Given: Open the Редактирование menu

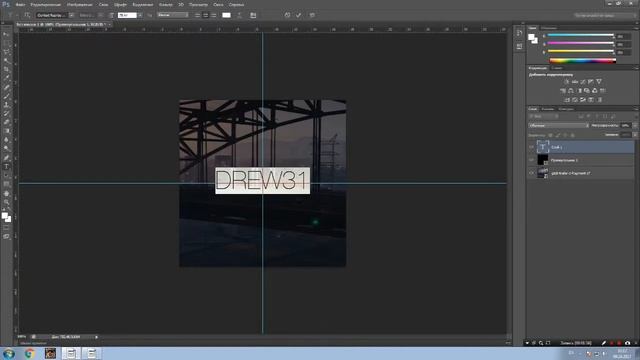Looking at the screenshot, I should (x=46, y=4).
